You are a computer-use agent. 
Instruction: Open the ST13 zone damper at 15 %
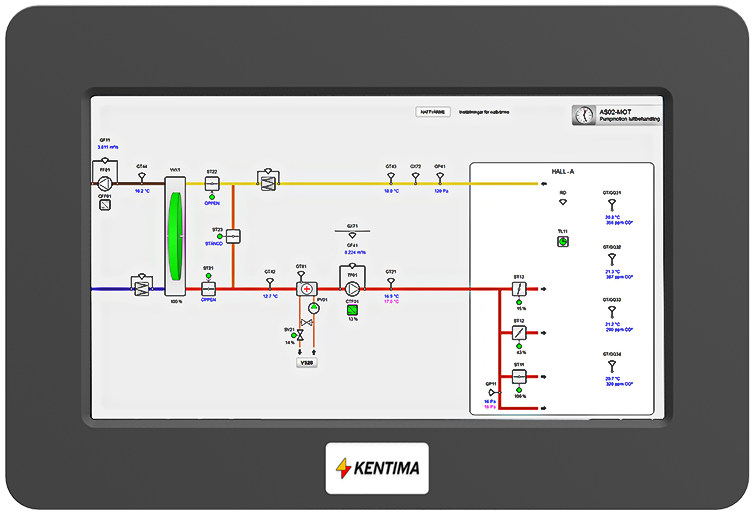(x=520, y=288)
